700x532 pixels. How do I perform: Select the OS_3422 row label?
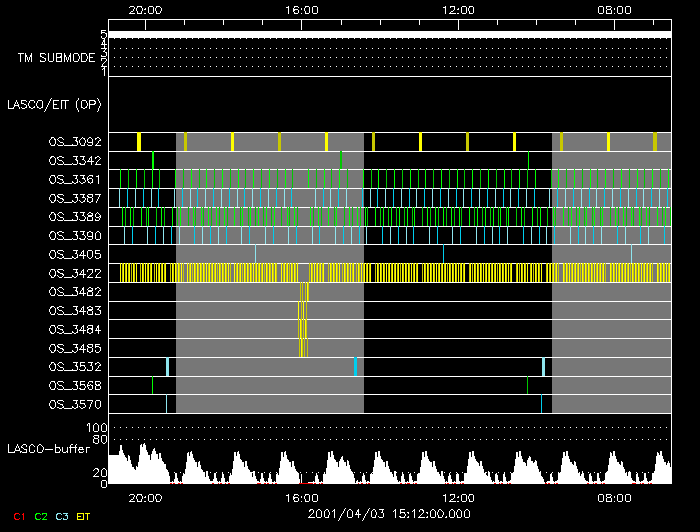(x=74, y=273)
